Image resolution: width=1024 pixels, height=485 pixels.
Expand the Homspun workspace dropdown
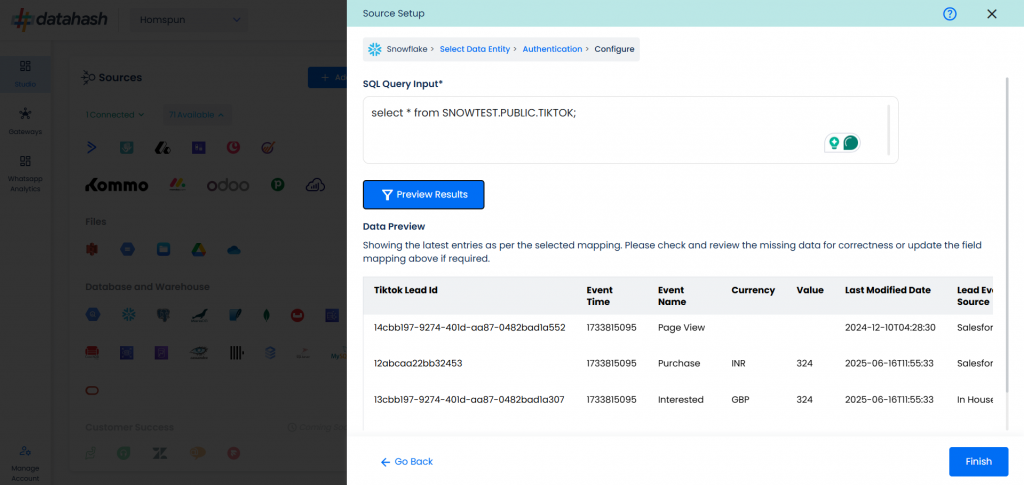pos(189,20)
